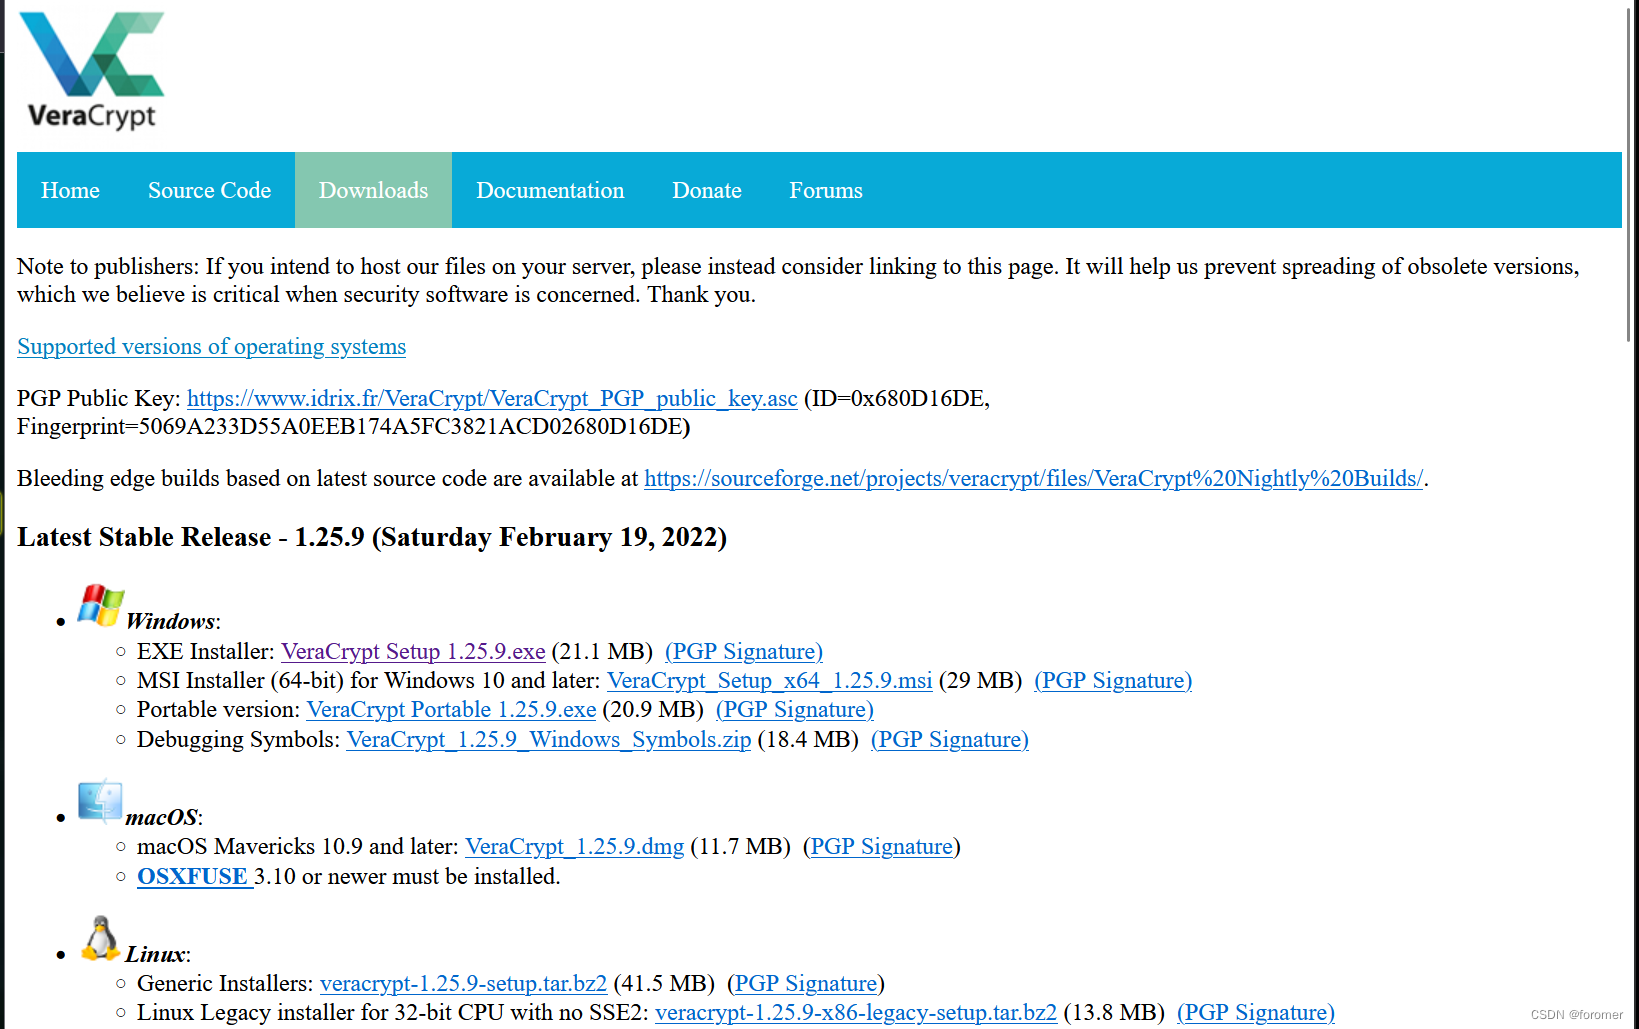
Task: Open PGP Signature for macOS dmg
Action: point(882,846)
